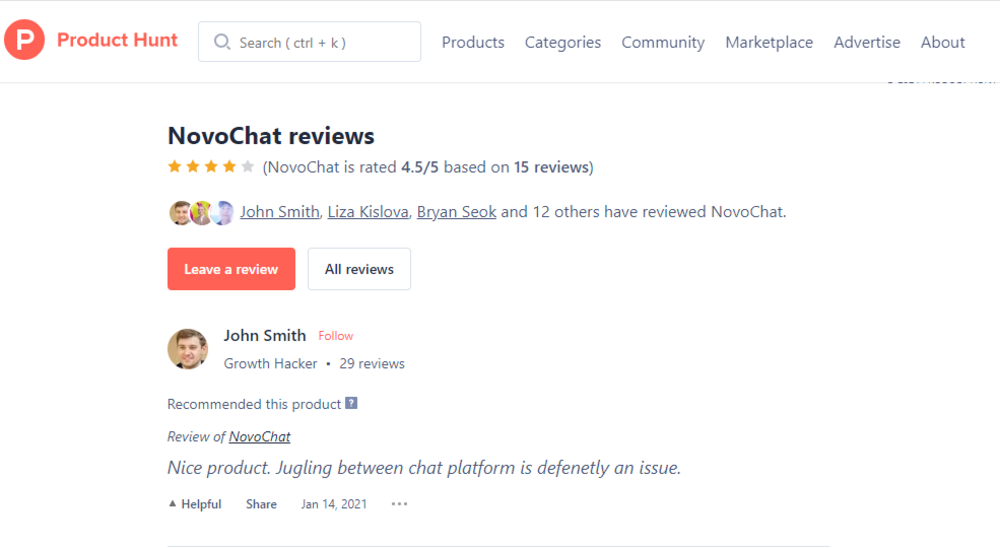This screenshot has height=548, width=1000.
Task: Open the three-dot more options menu
Action: point(399,504)
